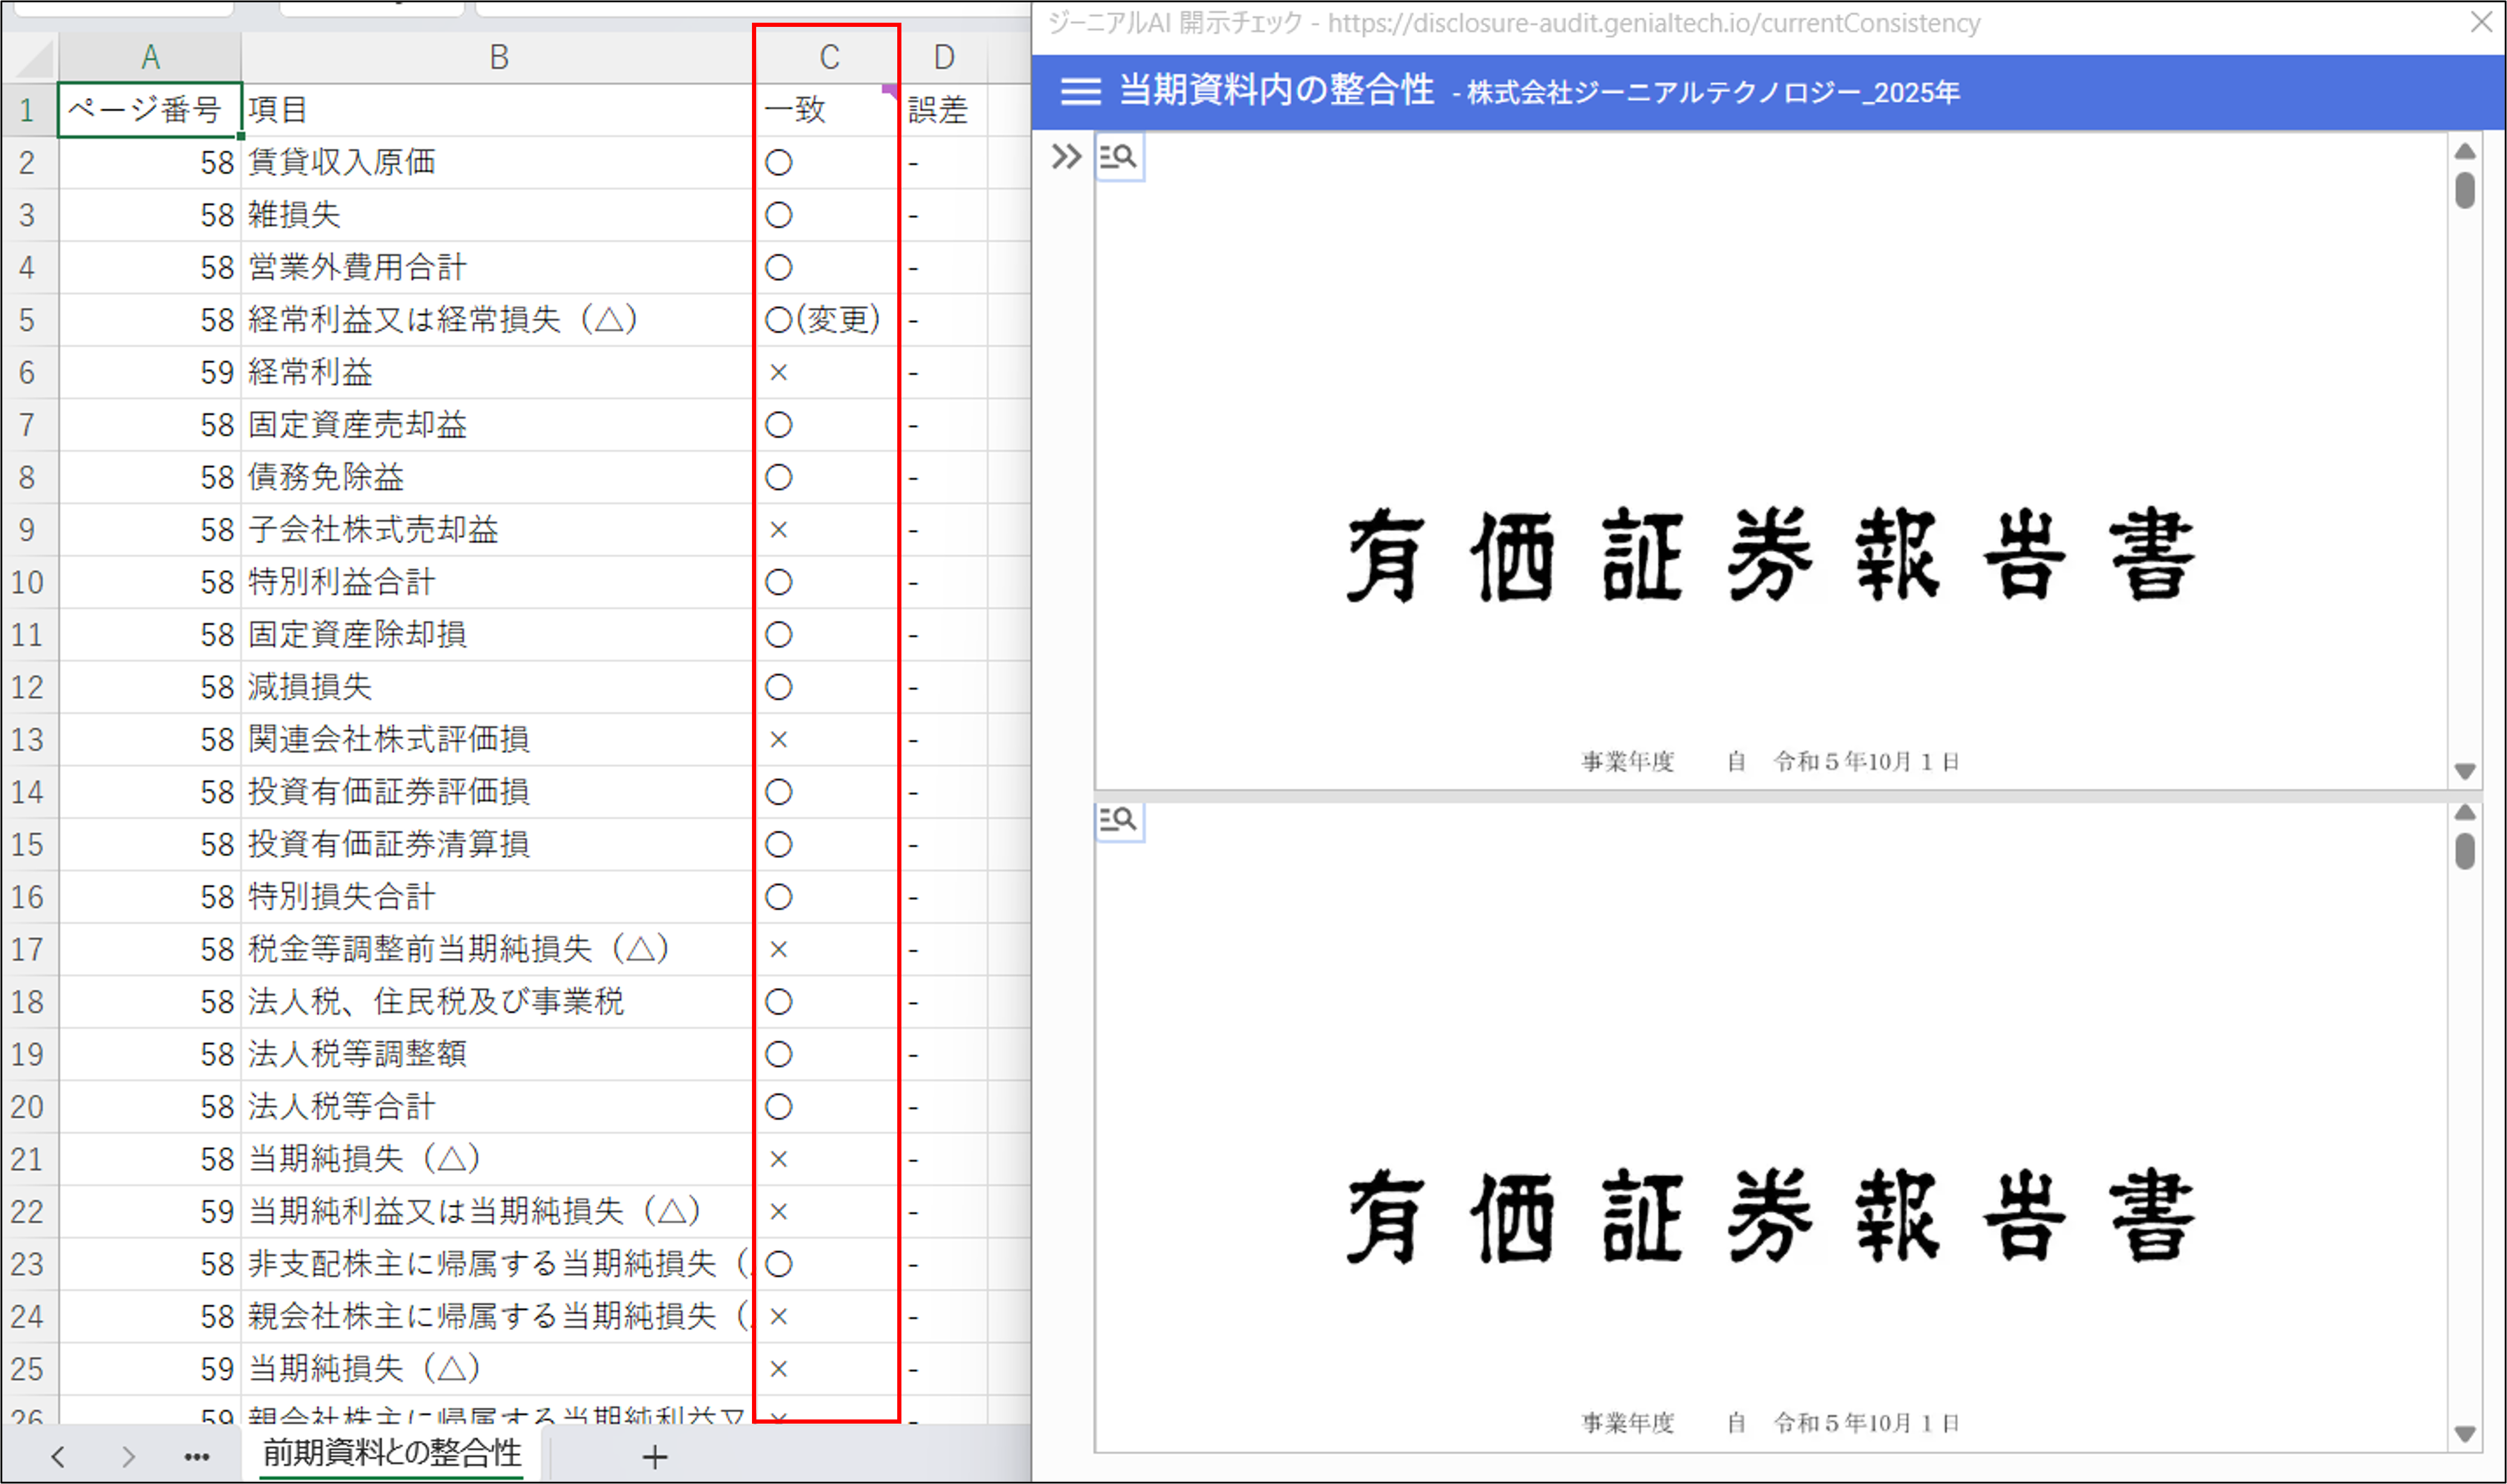Add a new sheet with plus button
Image resolution: width=2507 pixels, height=1484 pixels.
pyautogui.click(x=655, y=1457)
